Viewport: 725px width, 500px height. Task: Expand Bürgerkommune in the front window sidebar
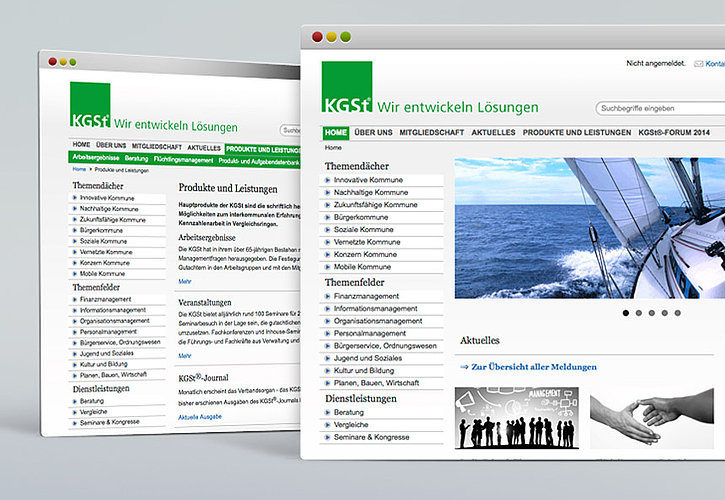point(361,217)
